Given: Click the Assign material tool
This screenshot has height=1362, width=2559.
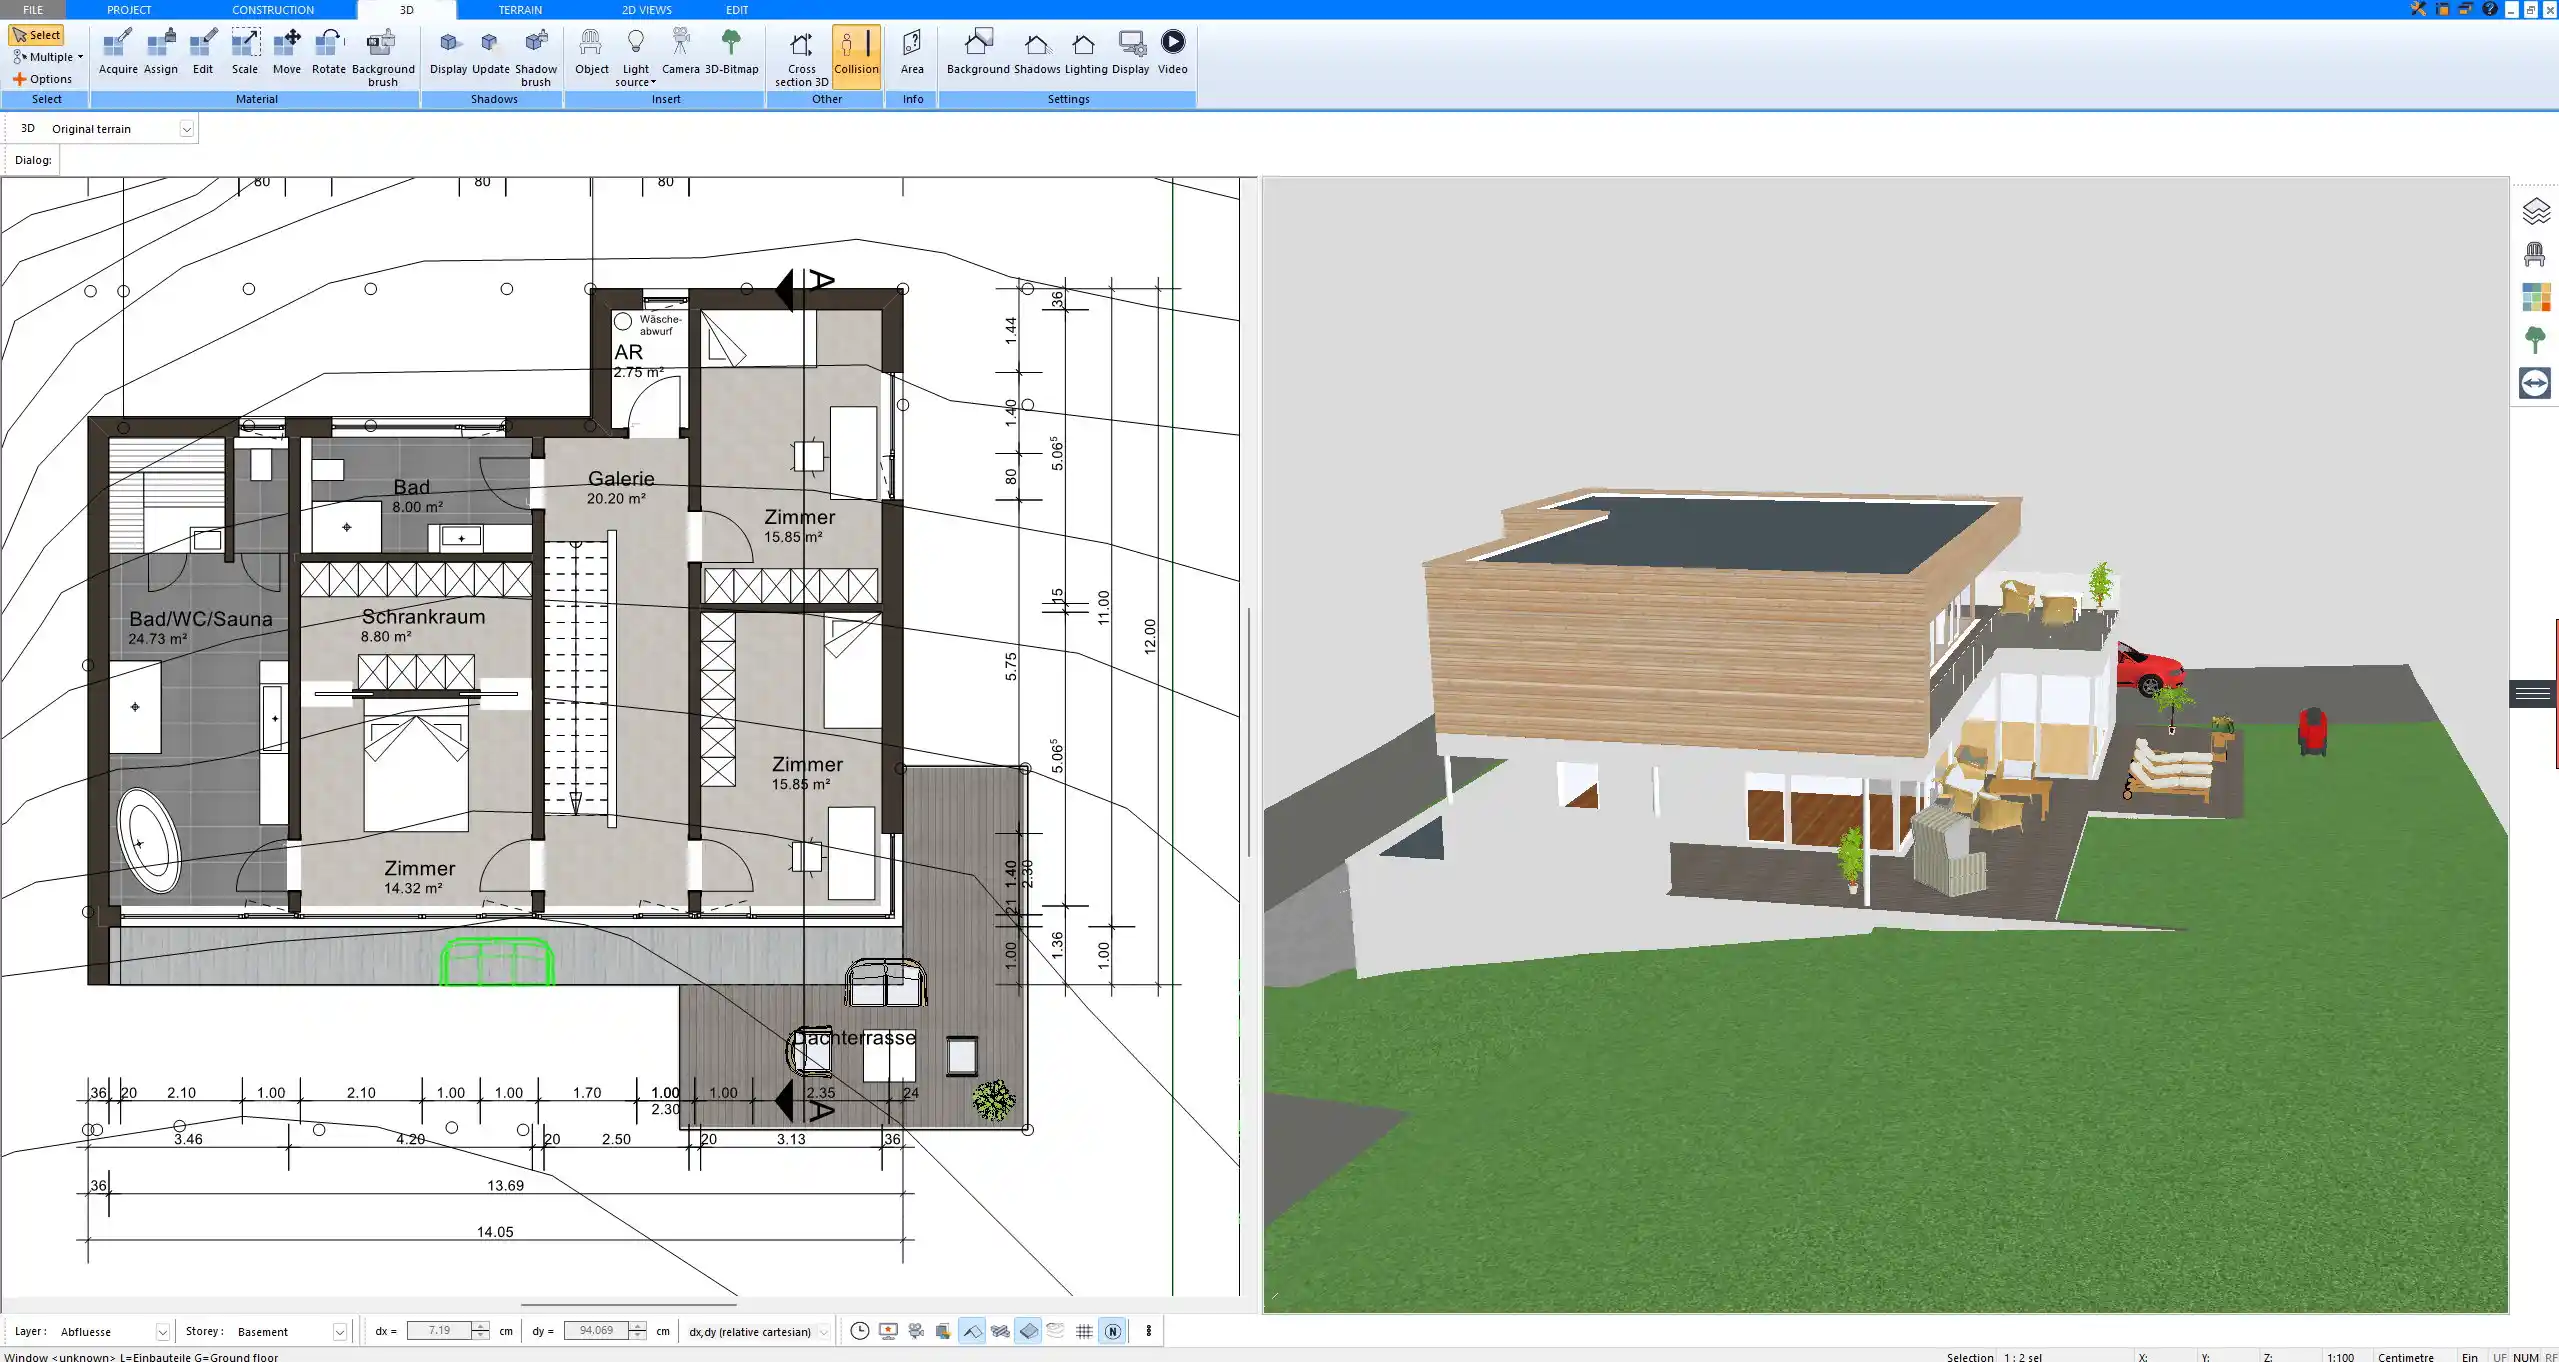Looking at the screenshot, I should click(x=160, y=52).
